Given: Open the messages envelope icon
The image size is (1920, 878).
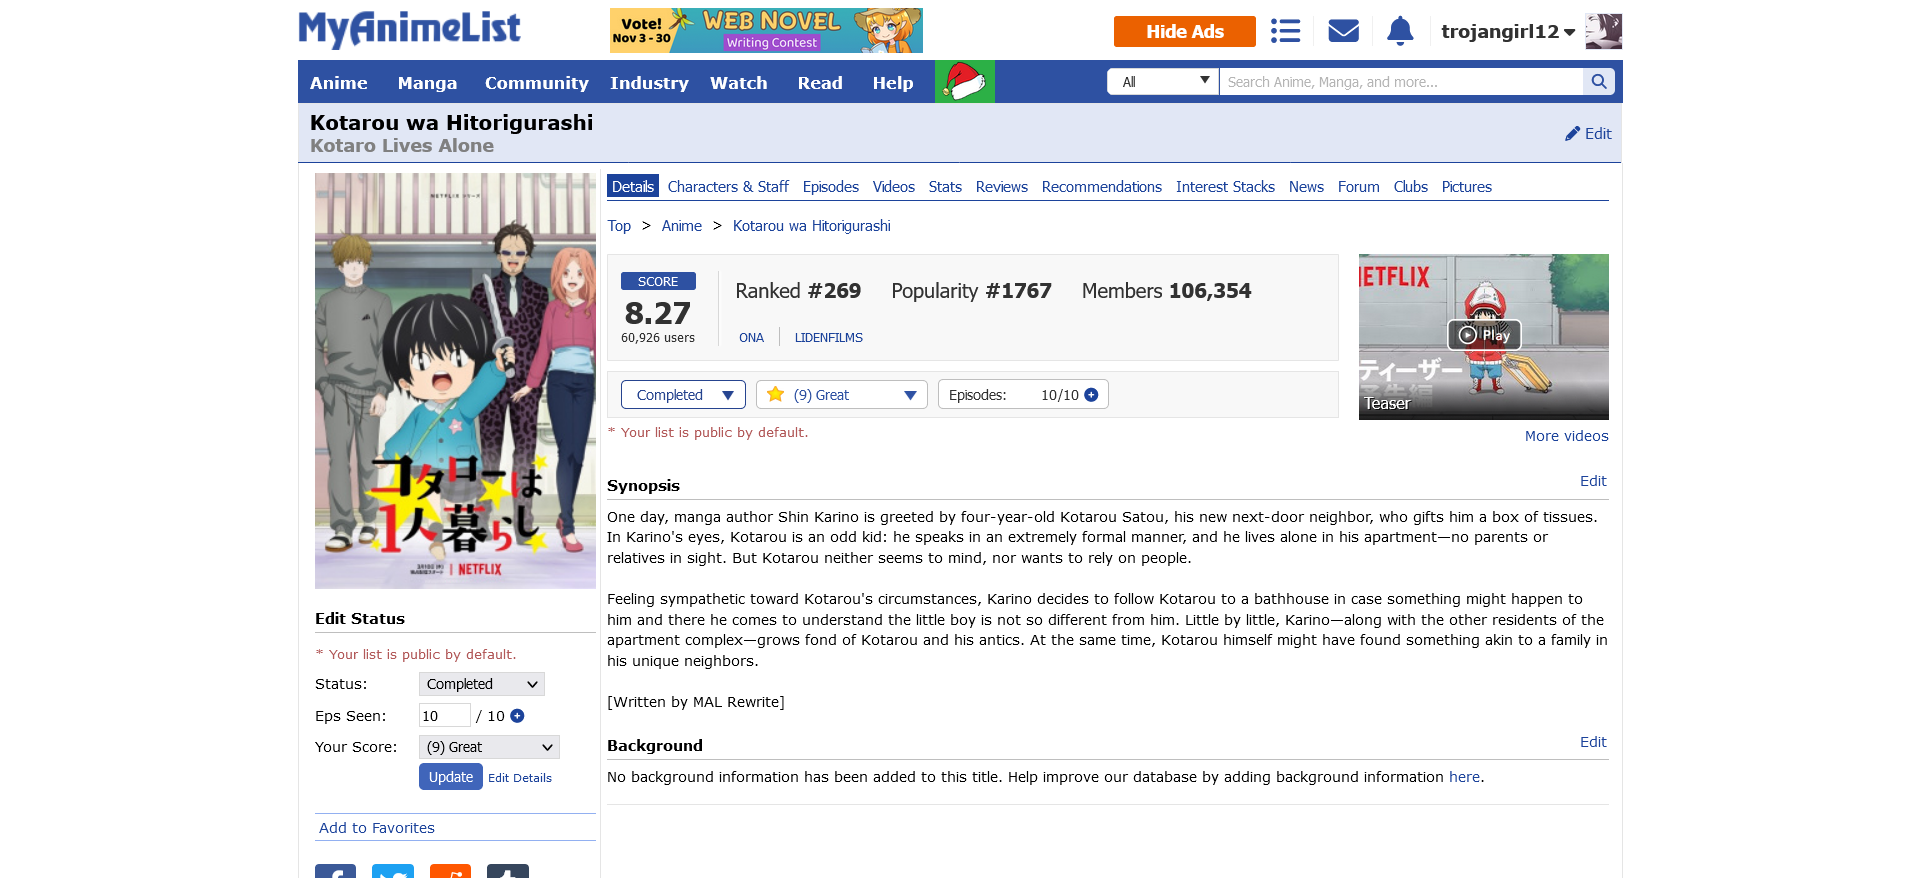Looking at the screenshot, I should click(x=1343, y=31).
